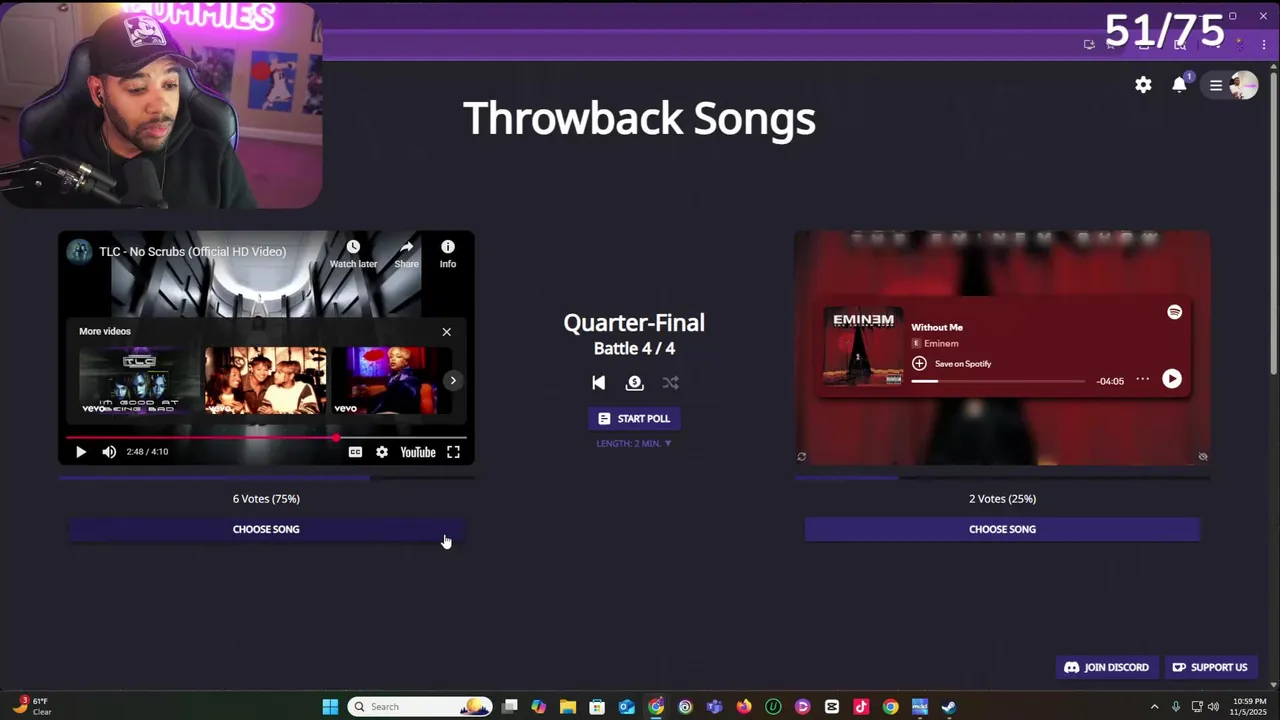Open Outlook from taskbar
1280x720 pixels.
pos(626,707)
